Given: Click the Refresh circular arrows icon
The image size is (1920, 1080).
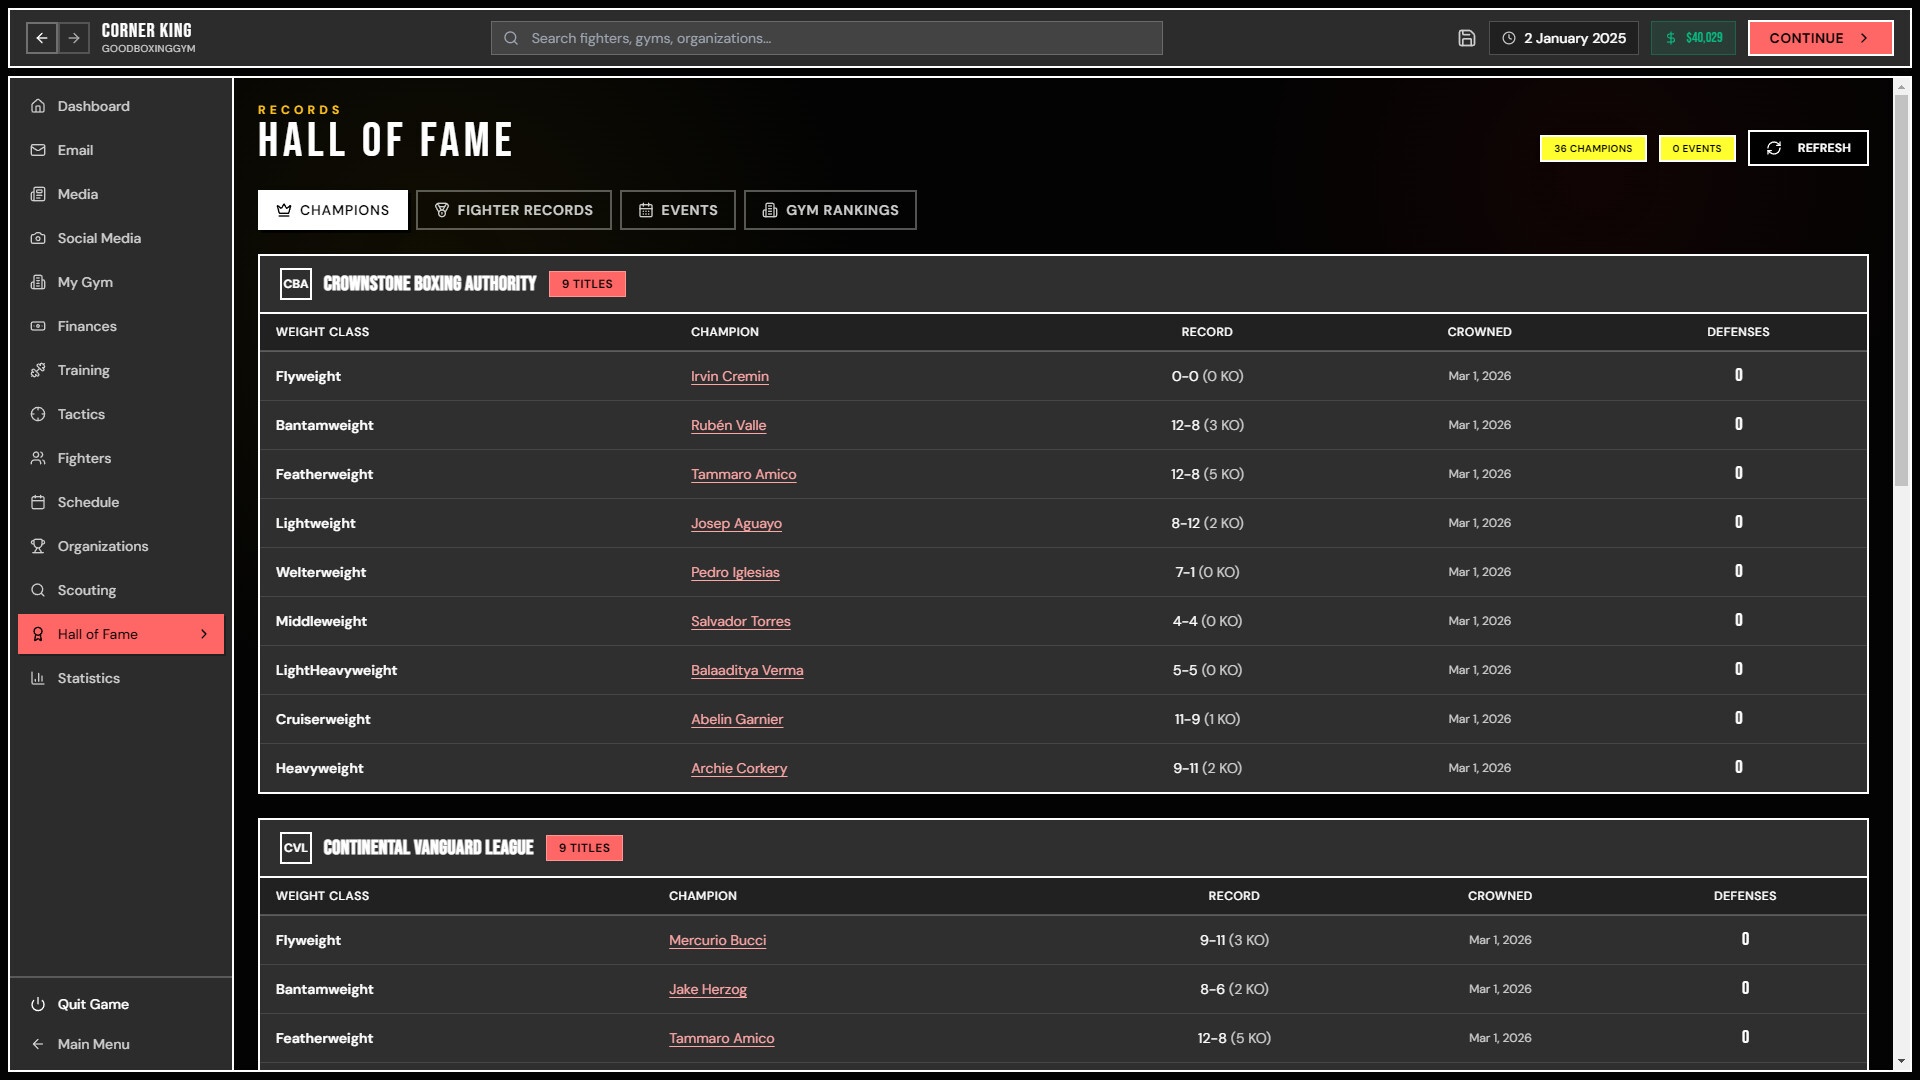Looking at the screenshot, I should coord(1775,148).
